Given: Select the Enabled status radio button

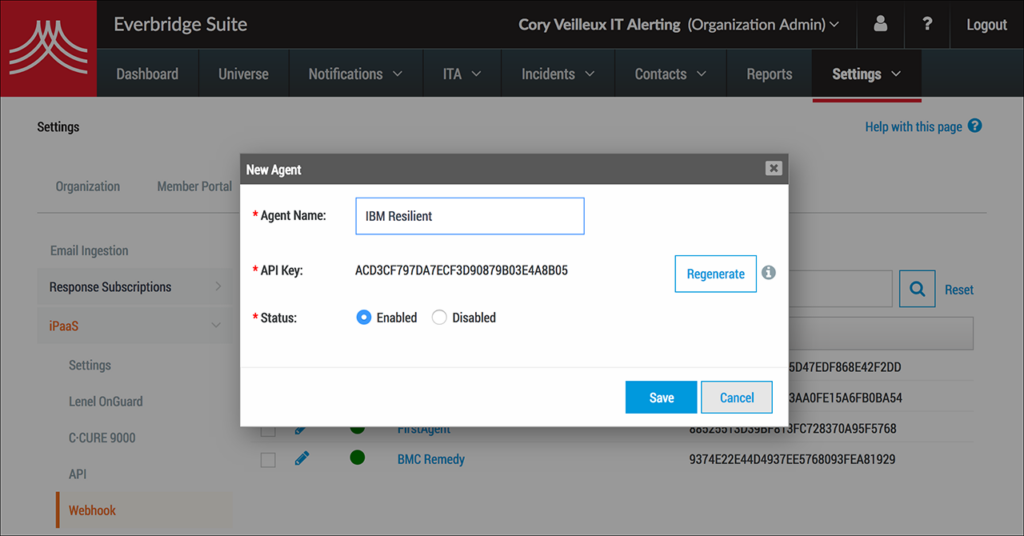Looking at the screenshot, I should [x=364, y=317].
